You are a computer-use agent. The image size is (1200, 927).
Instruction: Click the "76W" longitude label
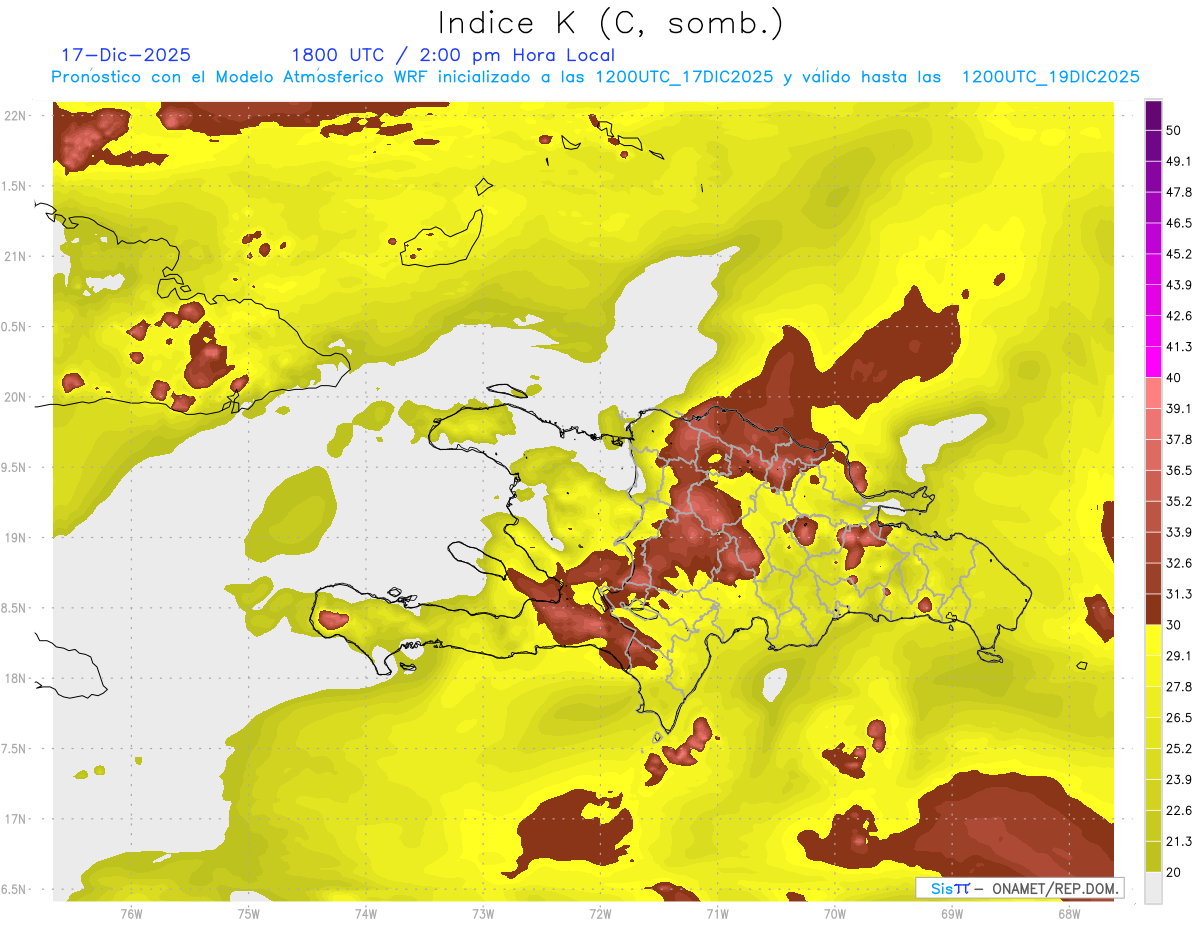[x=131, y=913]
